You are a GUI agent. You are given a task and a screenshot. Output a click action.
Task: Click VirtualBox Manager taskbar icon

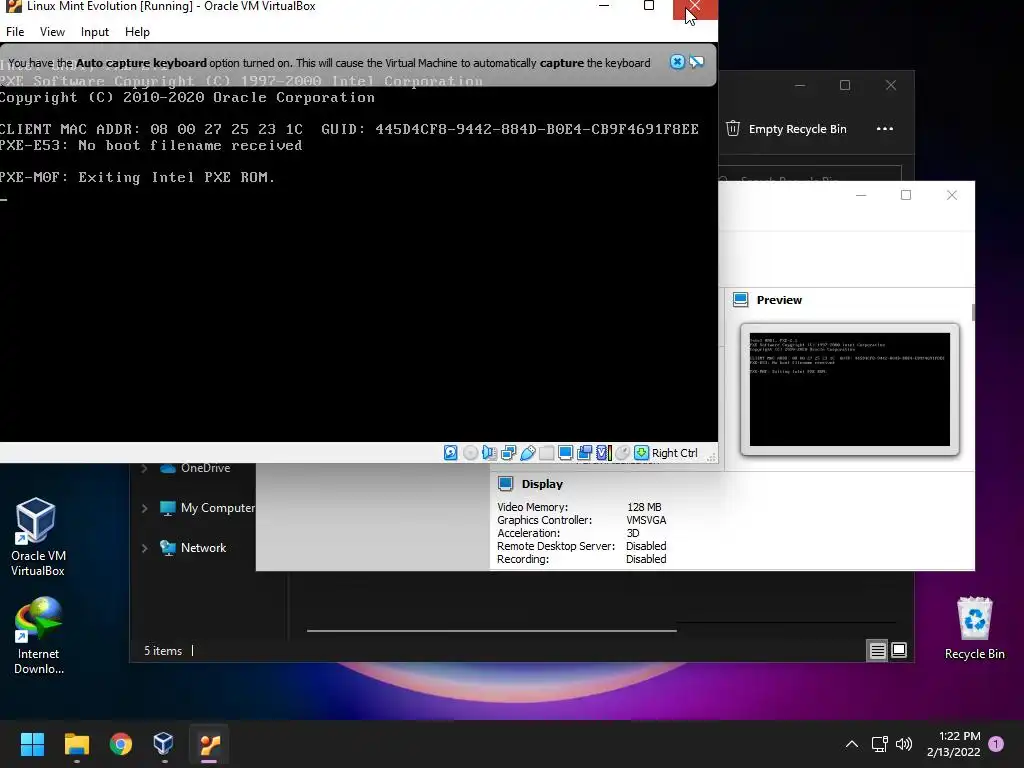click(x=164, y=744)
